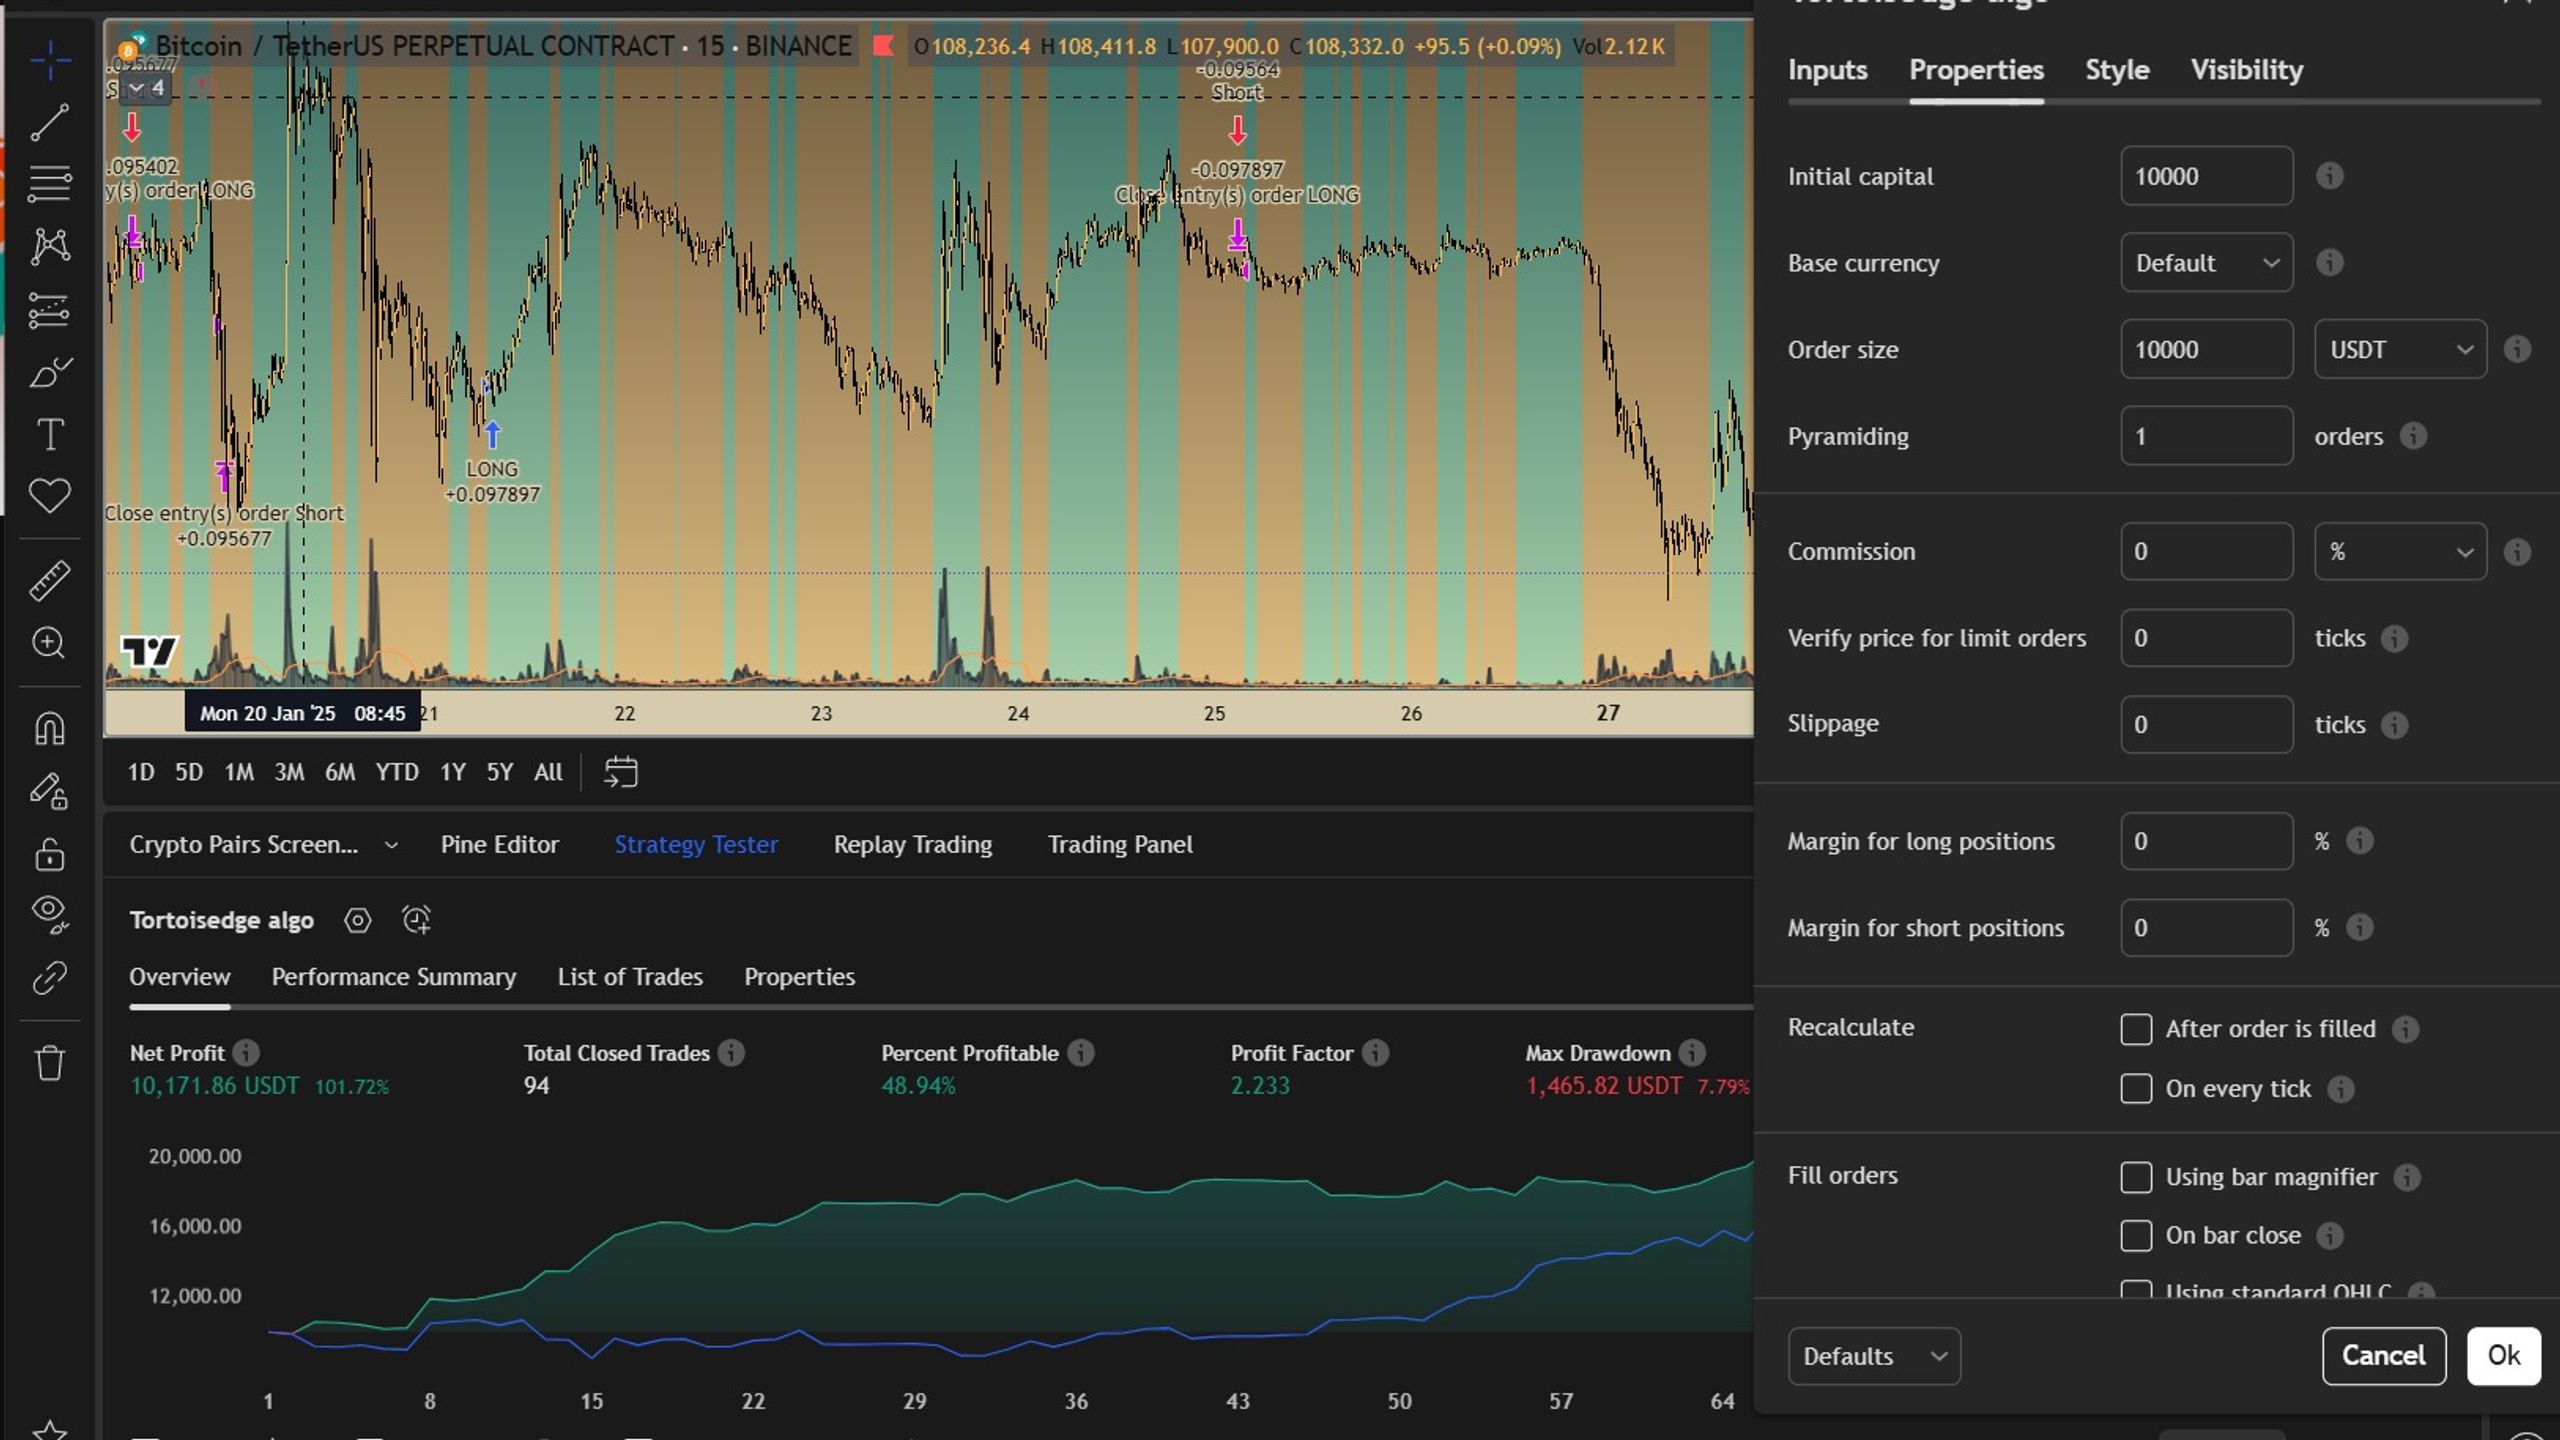Viewport: 2560px width, 1440px height.
Task: Click the Max Drawdown info icon
Action: coord(1692,1053)
